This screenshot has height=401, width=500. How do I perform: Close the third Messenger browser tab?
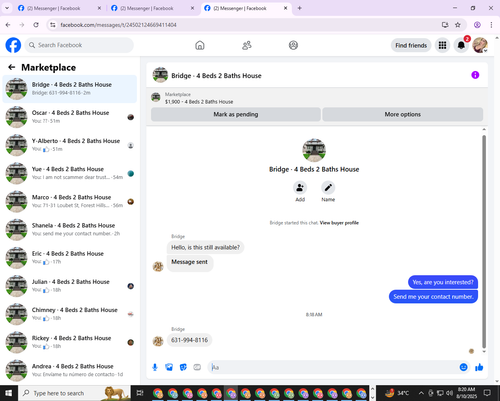click(285, 8)
